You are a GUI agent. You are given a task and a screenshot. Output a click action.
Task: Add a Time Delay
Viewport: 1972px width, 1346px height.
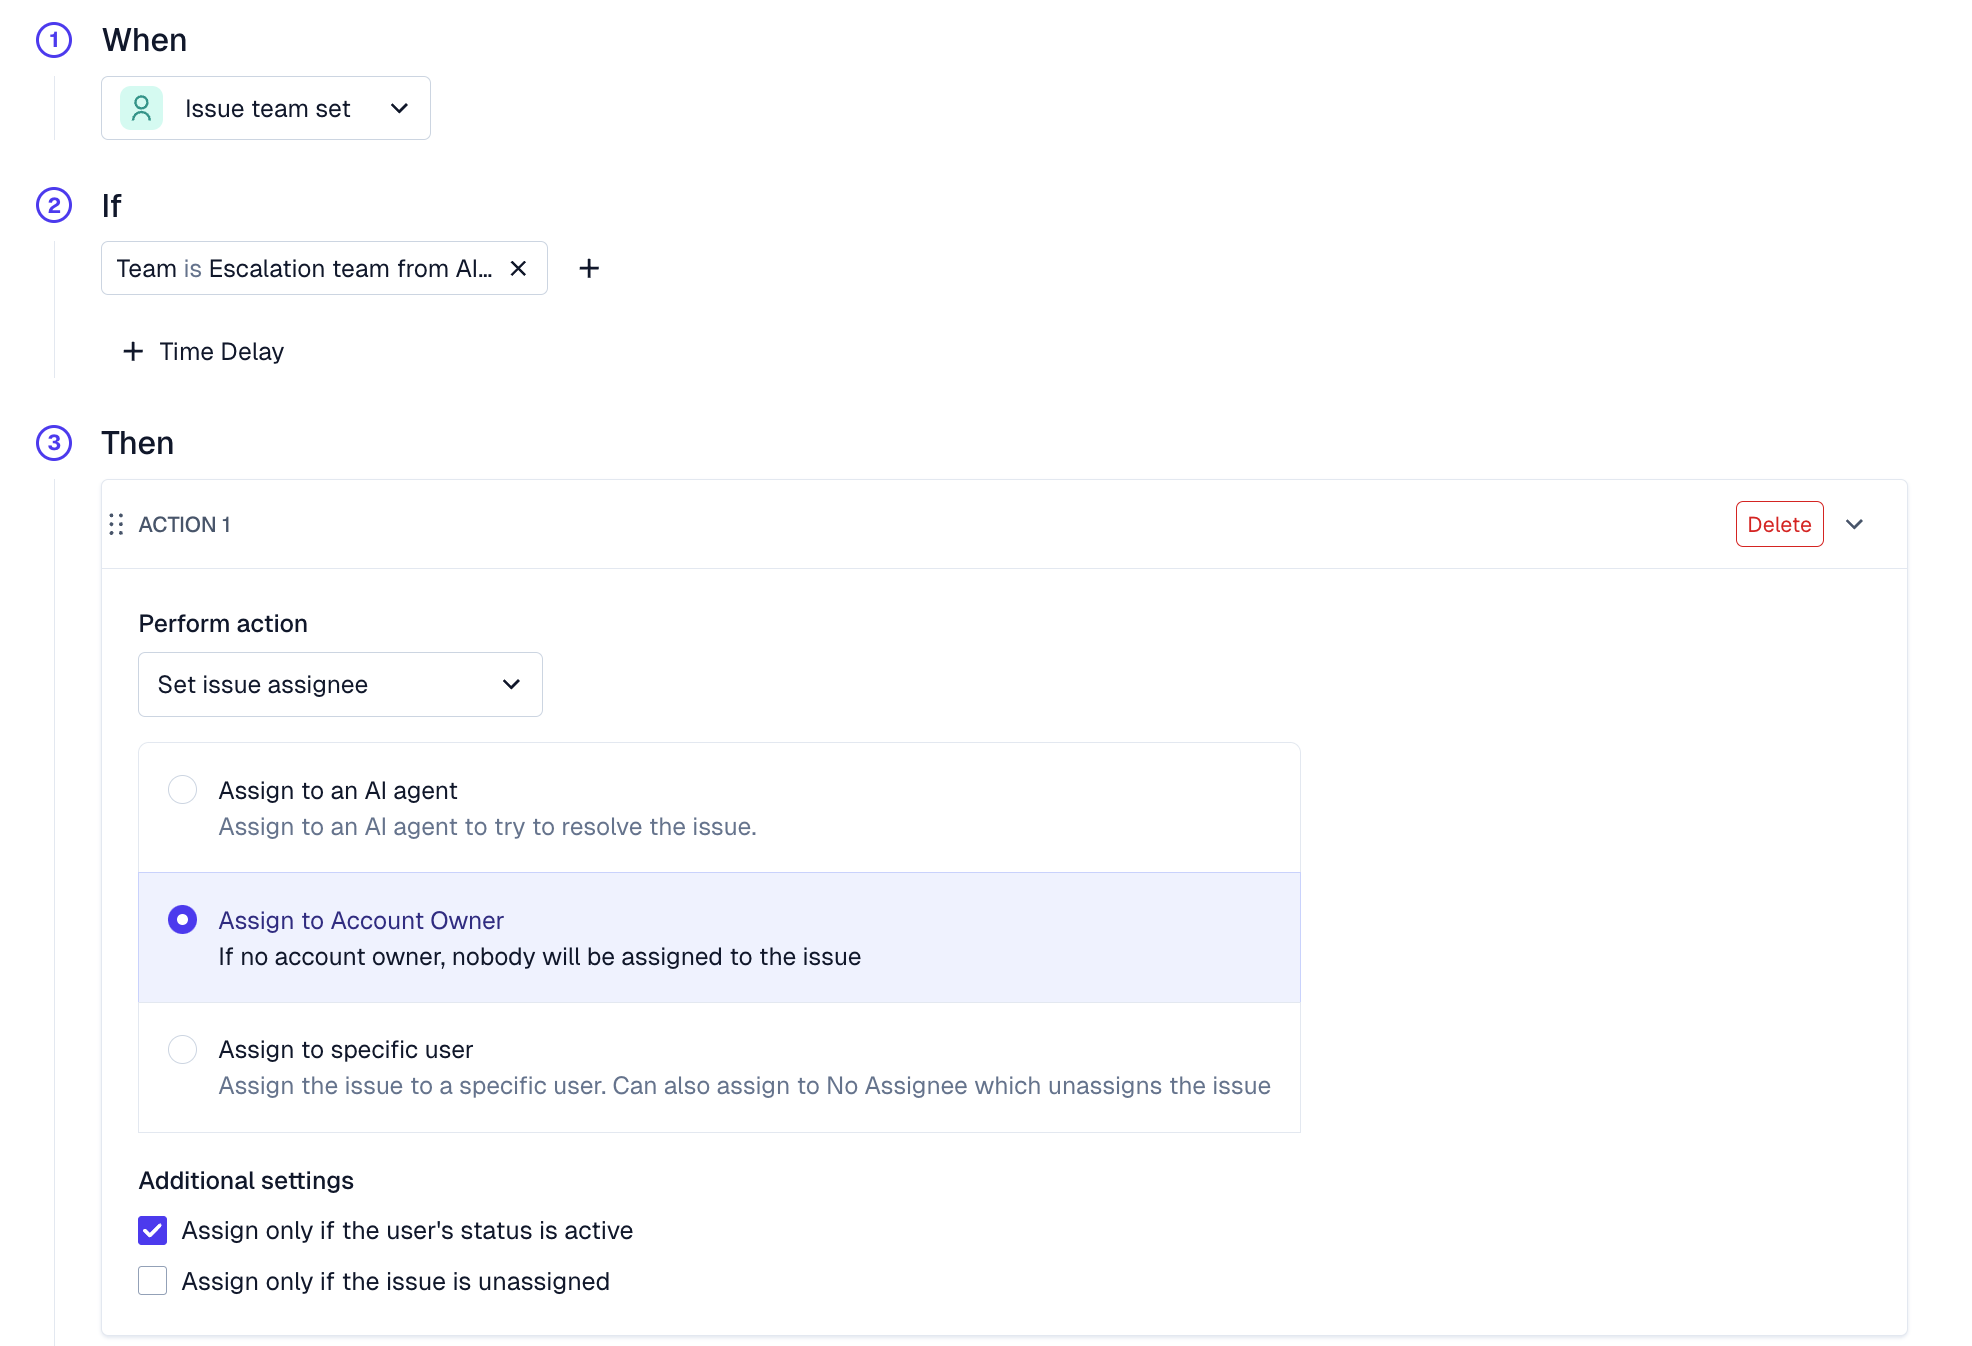click(203, 351)
